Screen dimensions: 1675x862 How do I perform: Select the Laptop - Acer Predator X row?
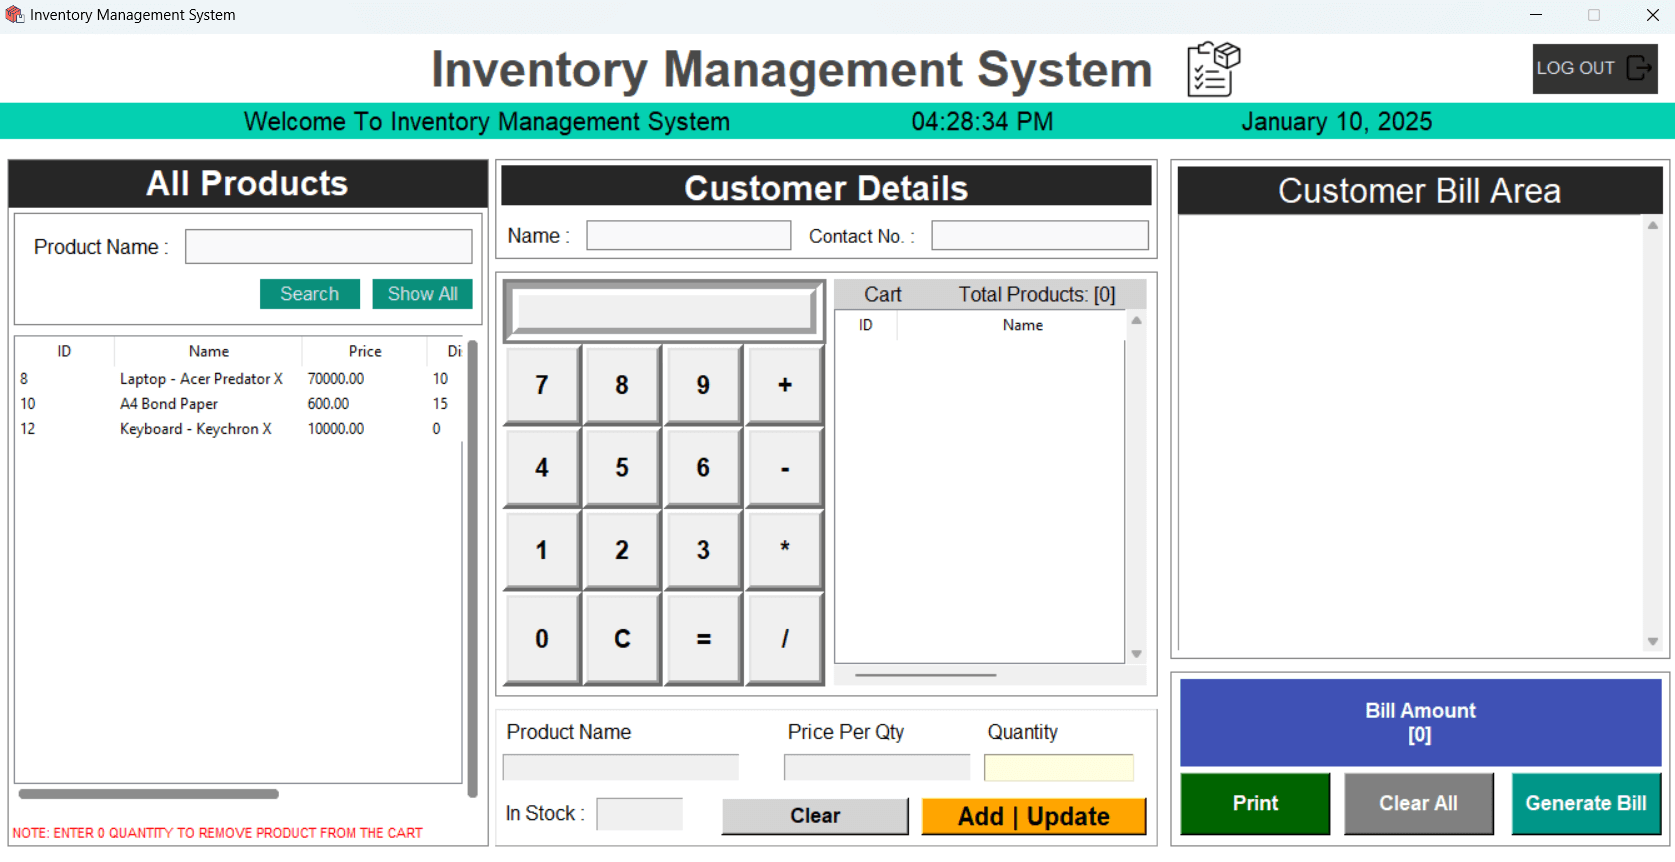click(238, 379)
